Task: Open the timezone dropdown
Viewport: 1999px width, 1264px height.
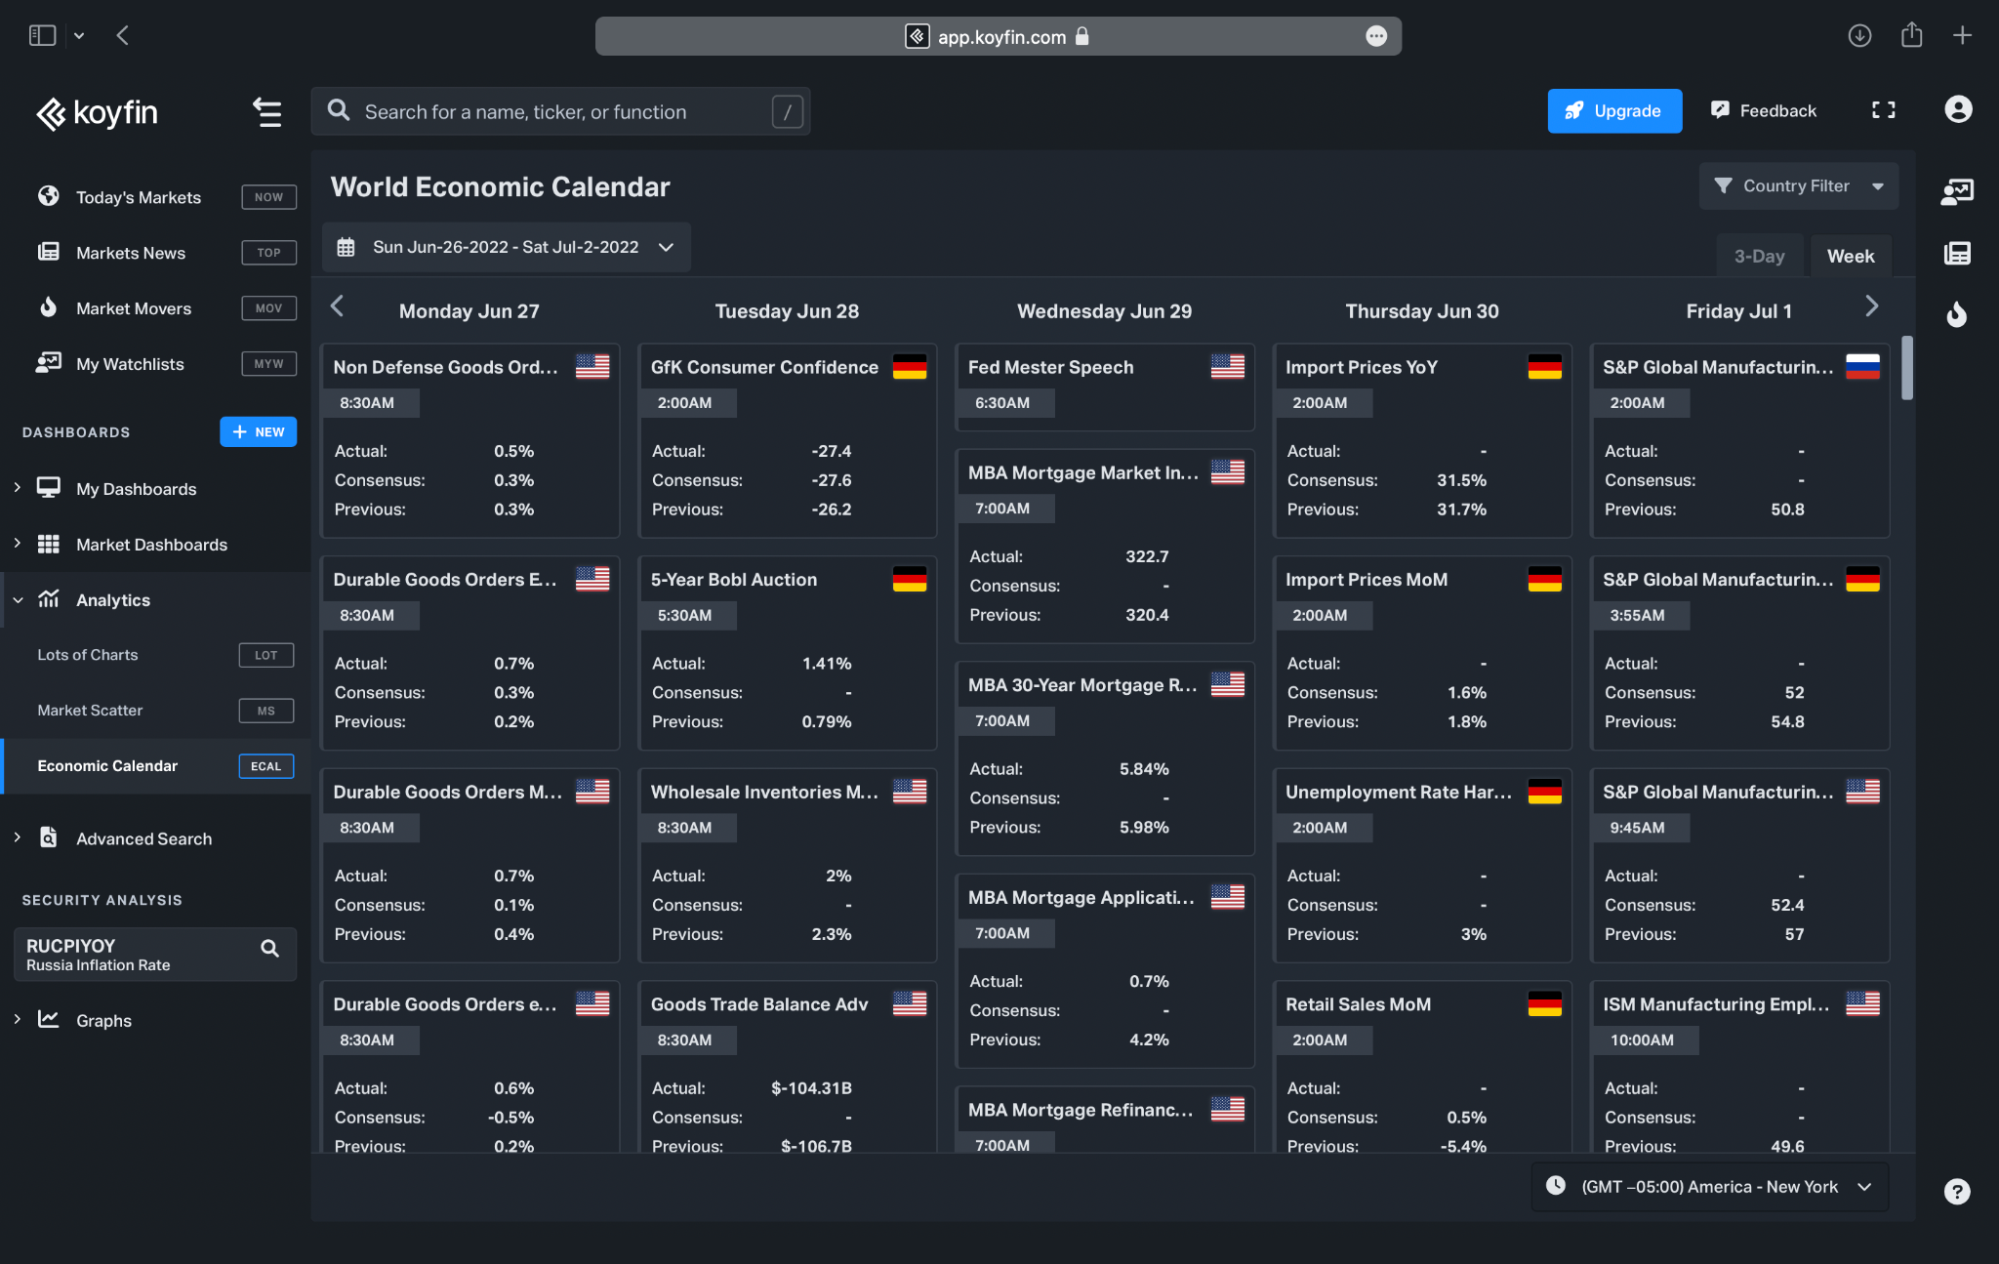Action: click(1709, 1187)
